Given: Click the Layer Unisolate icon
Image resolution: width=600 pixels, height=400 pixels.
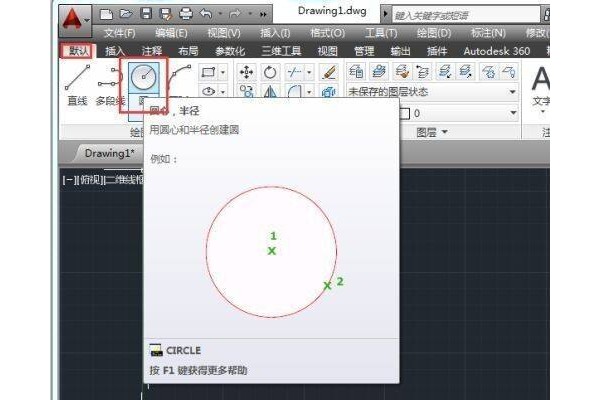Looking at the screenshot, I should click(466, 72).
